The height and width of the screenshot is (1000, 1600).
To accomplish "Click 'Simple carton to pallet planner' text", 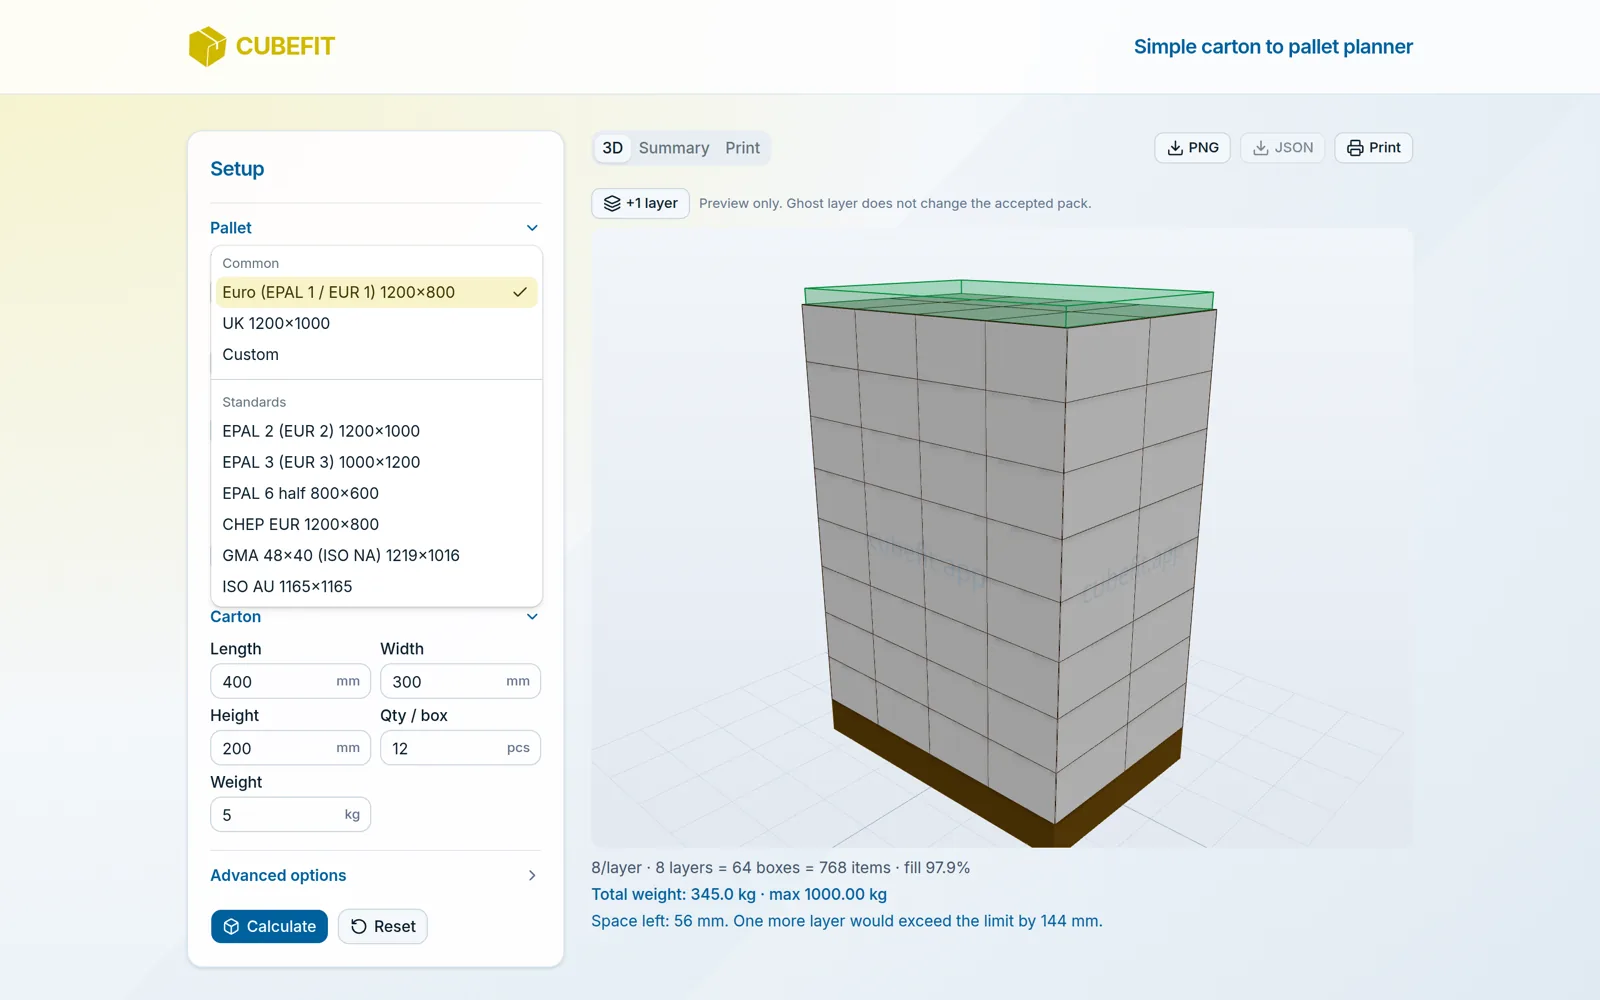I will pyautogui.click(x=1273, y=47).
